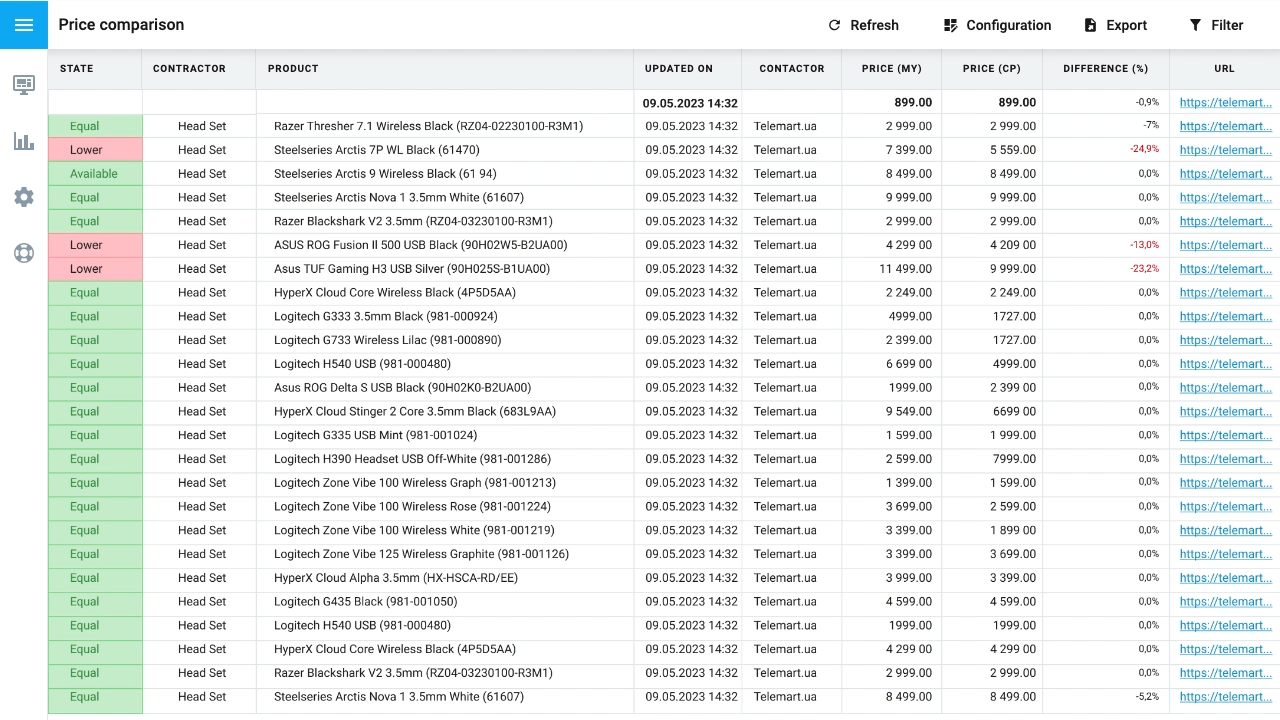
Task: Open the bar chart statistics icon
Action: point(24,141)
